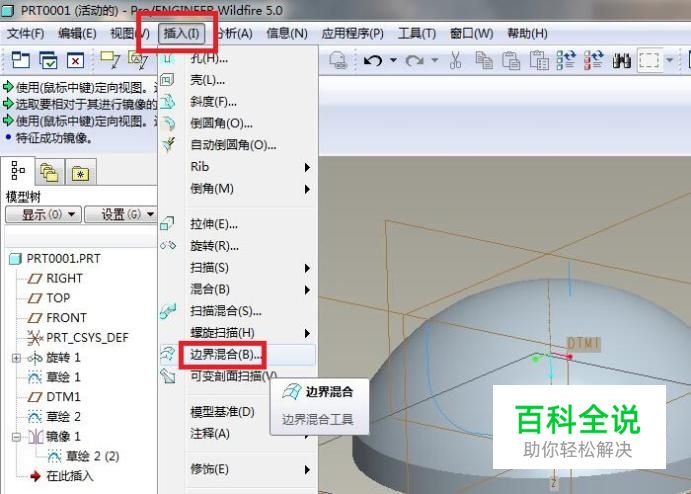This screenshot has width=691, height=494.
Task: Click the Copy icon in toolbar
Action: point(484,60)
